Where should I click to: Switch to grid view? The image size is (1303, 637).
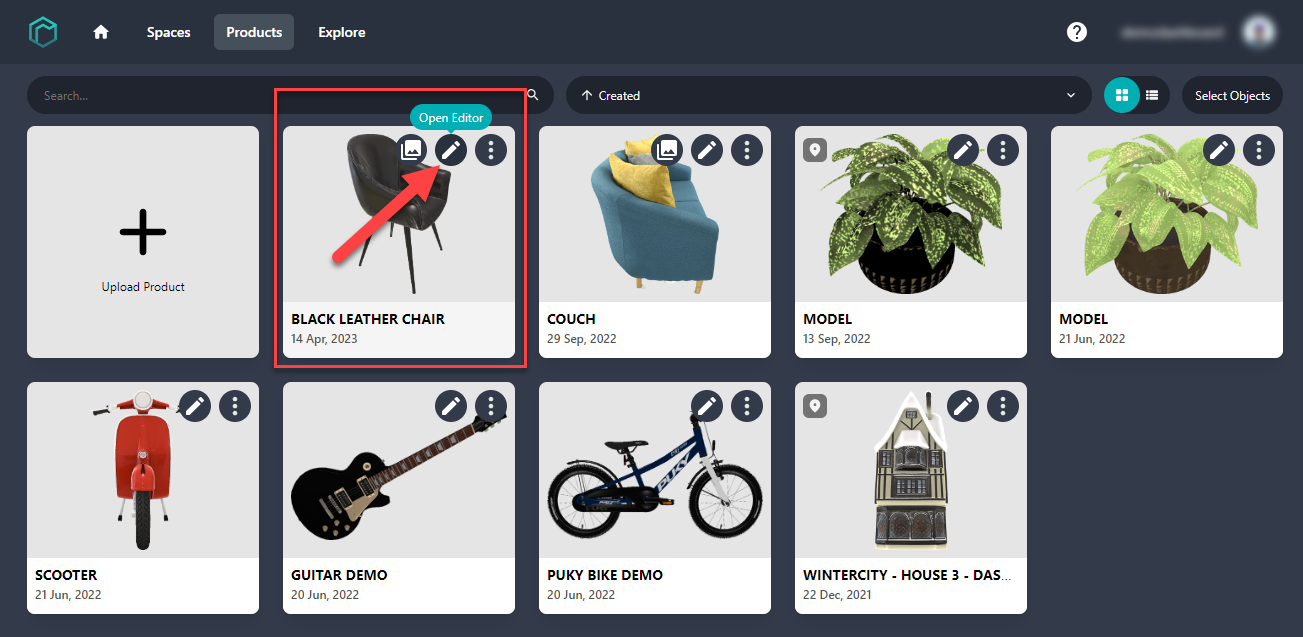1122,95
